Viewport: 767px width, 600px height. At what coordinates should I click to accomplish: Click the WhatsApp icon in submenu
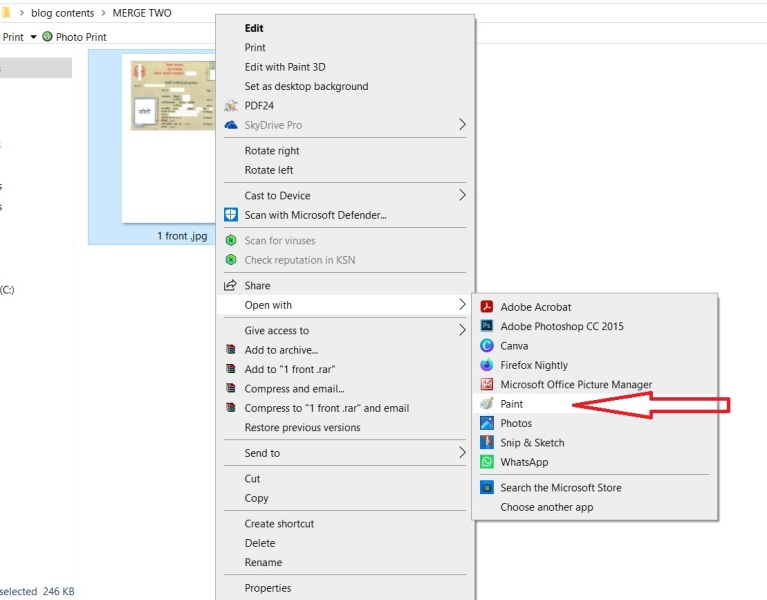(487, 462)
